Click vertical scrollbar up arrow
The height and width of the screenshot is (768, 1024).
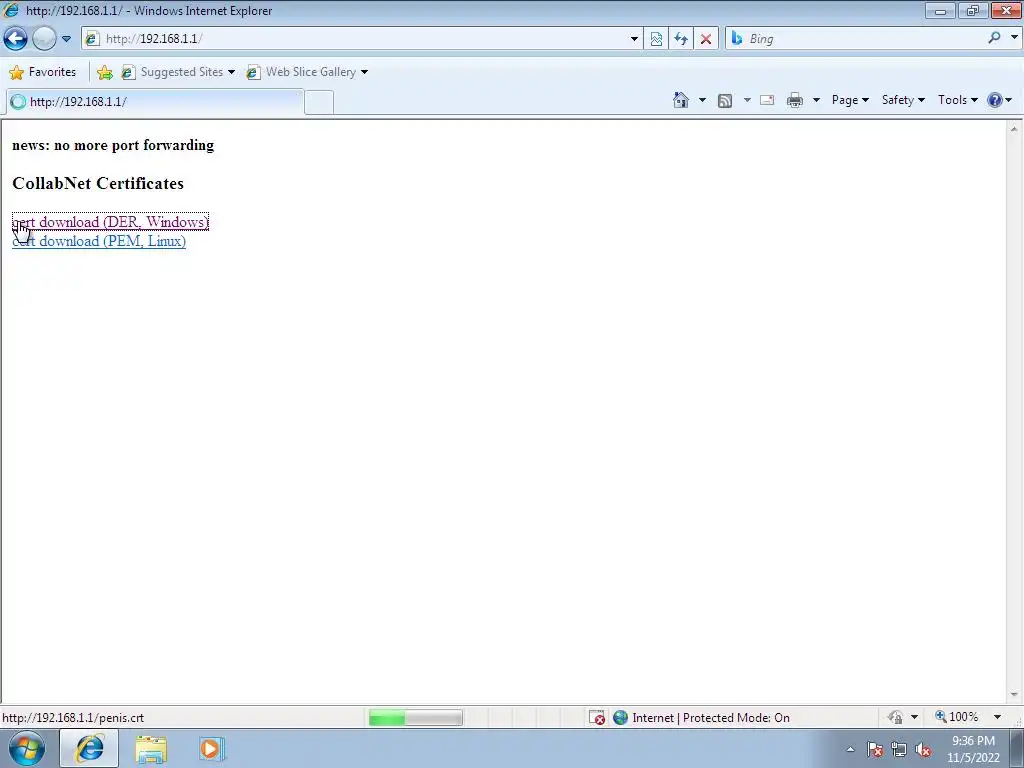pyautogui.click(x=1014, y=129)
